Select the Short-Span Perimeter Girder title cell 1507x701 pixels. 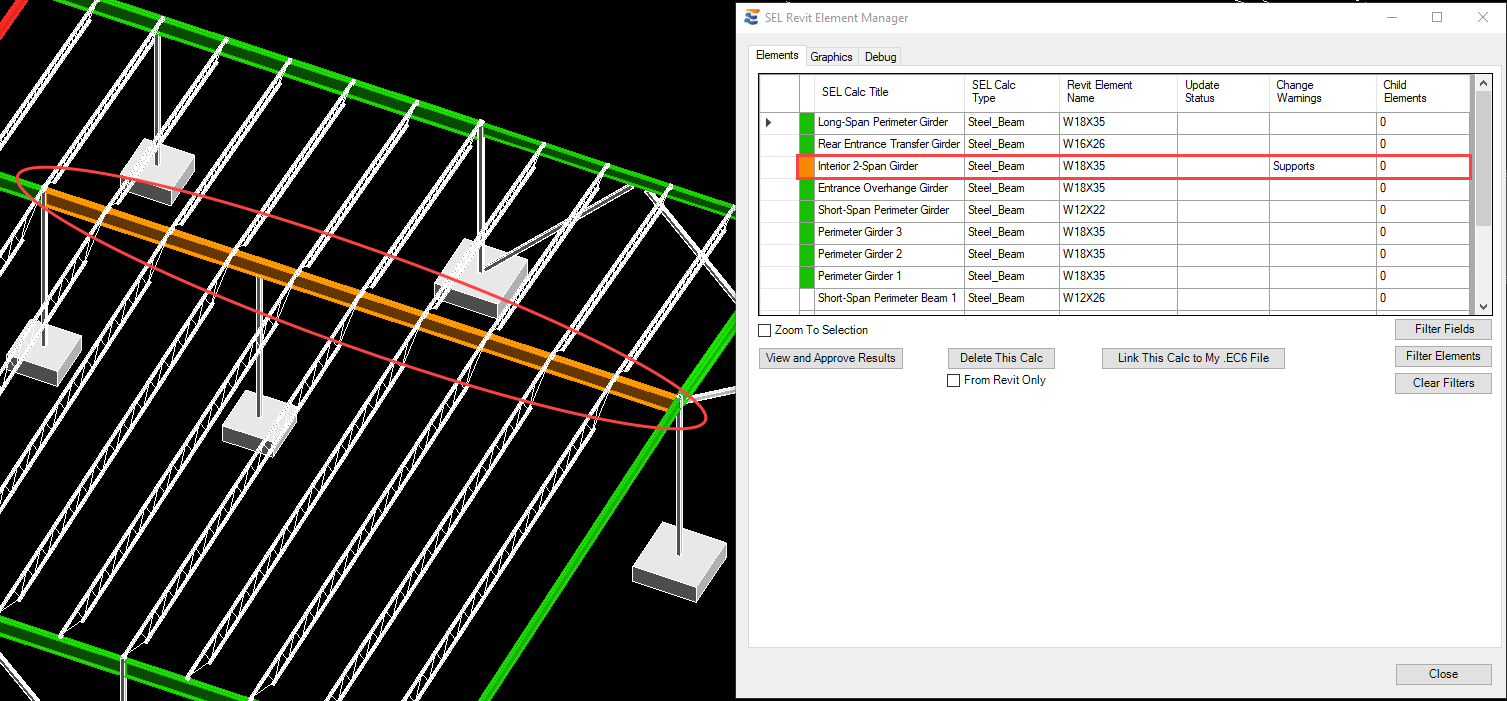(890, 210)
